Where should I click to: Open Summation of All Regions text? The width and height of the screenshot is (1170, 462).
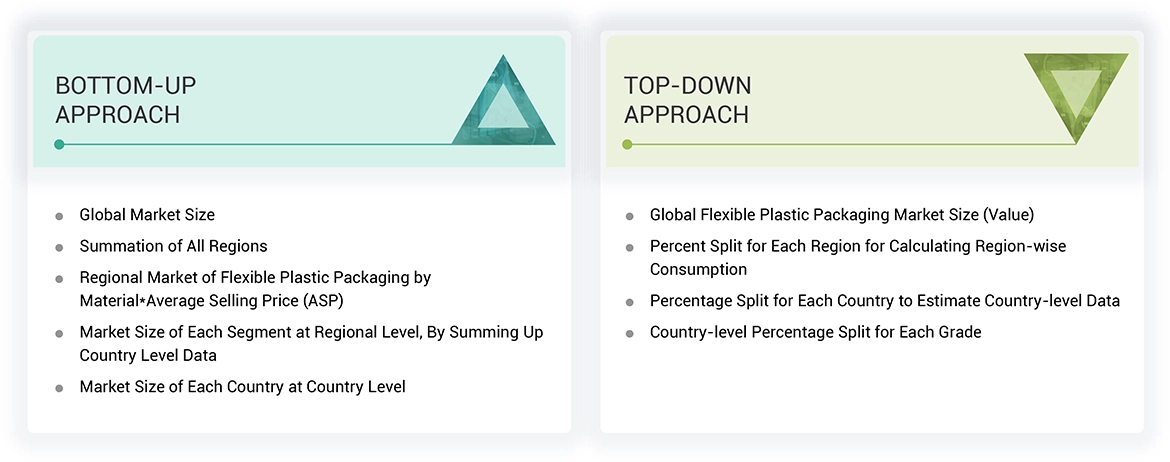tap(173, 246)
